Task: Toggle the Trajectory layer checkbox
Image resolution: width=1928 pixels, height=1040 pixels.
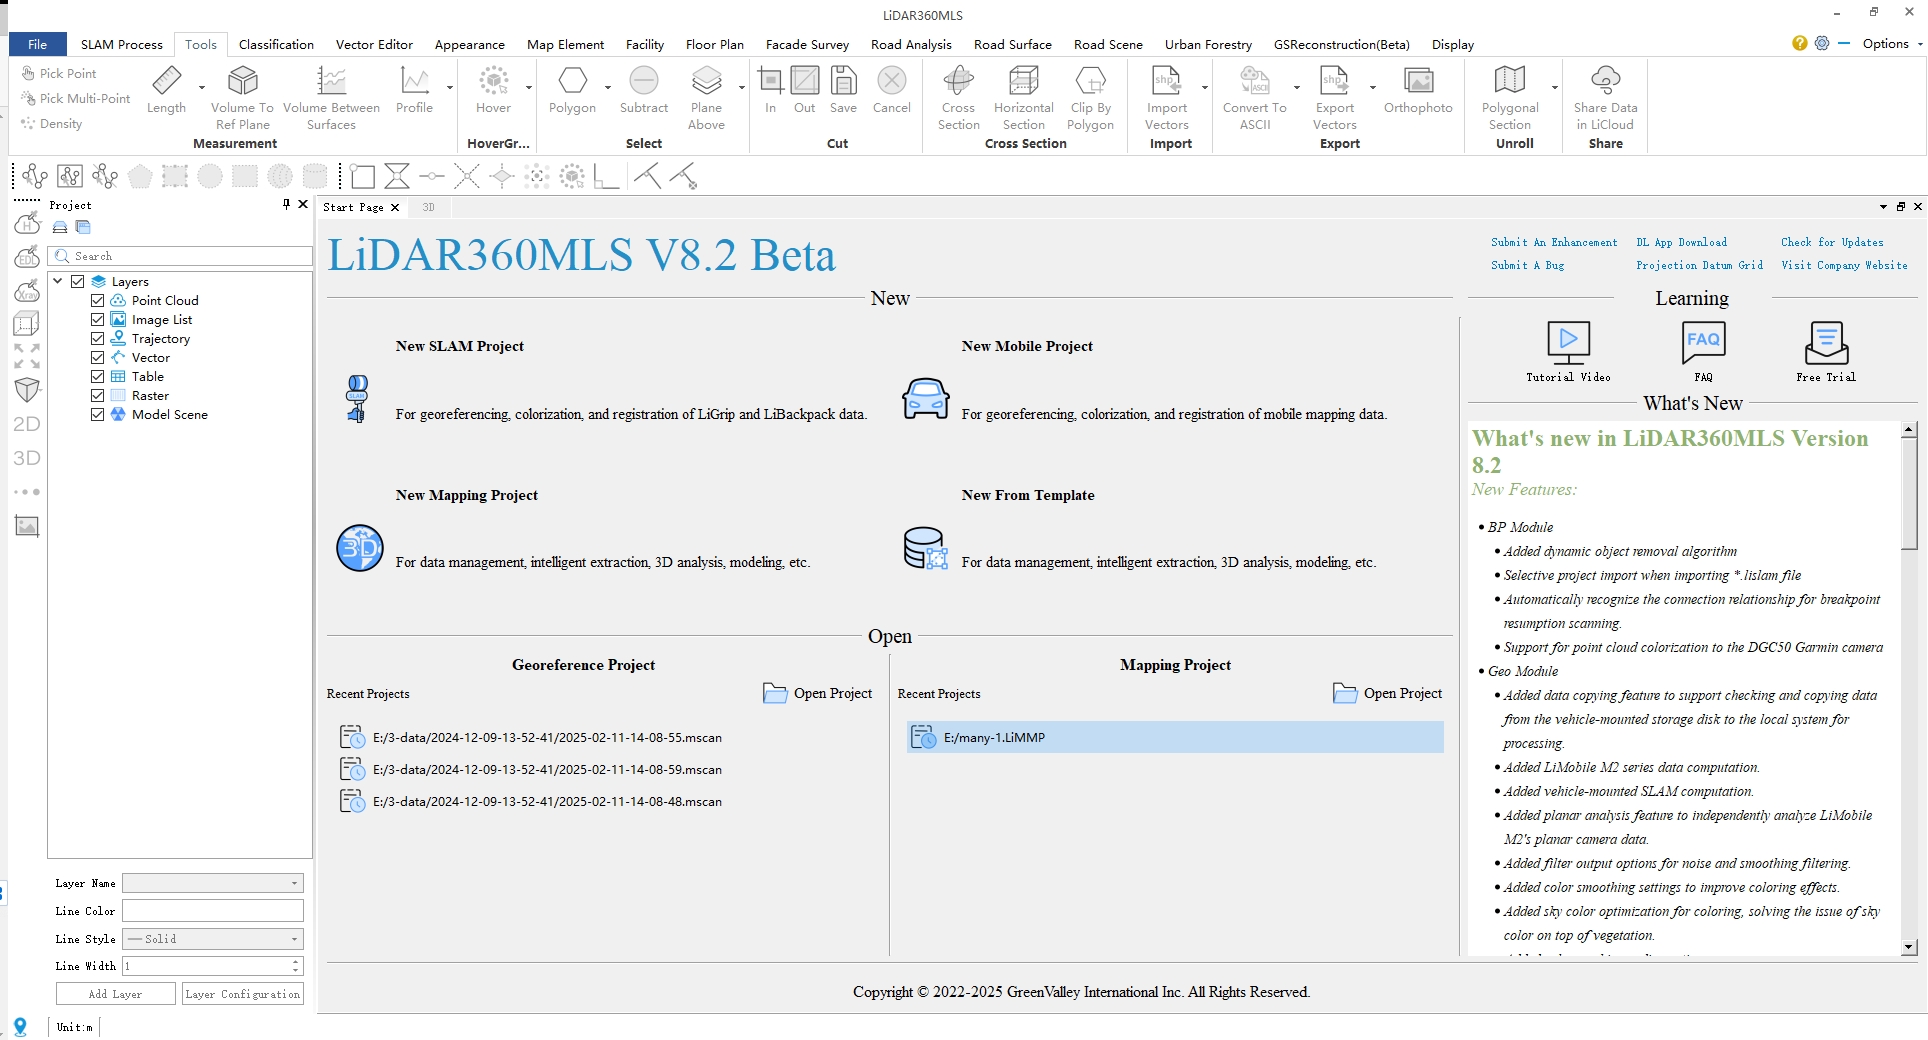Action: [98, 338]
